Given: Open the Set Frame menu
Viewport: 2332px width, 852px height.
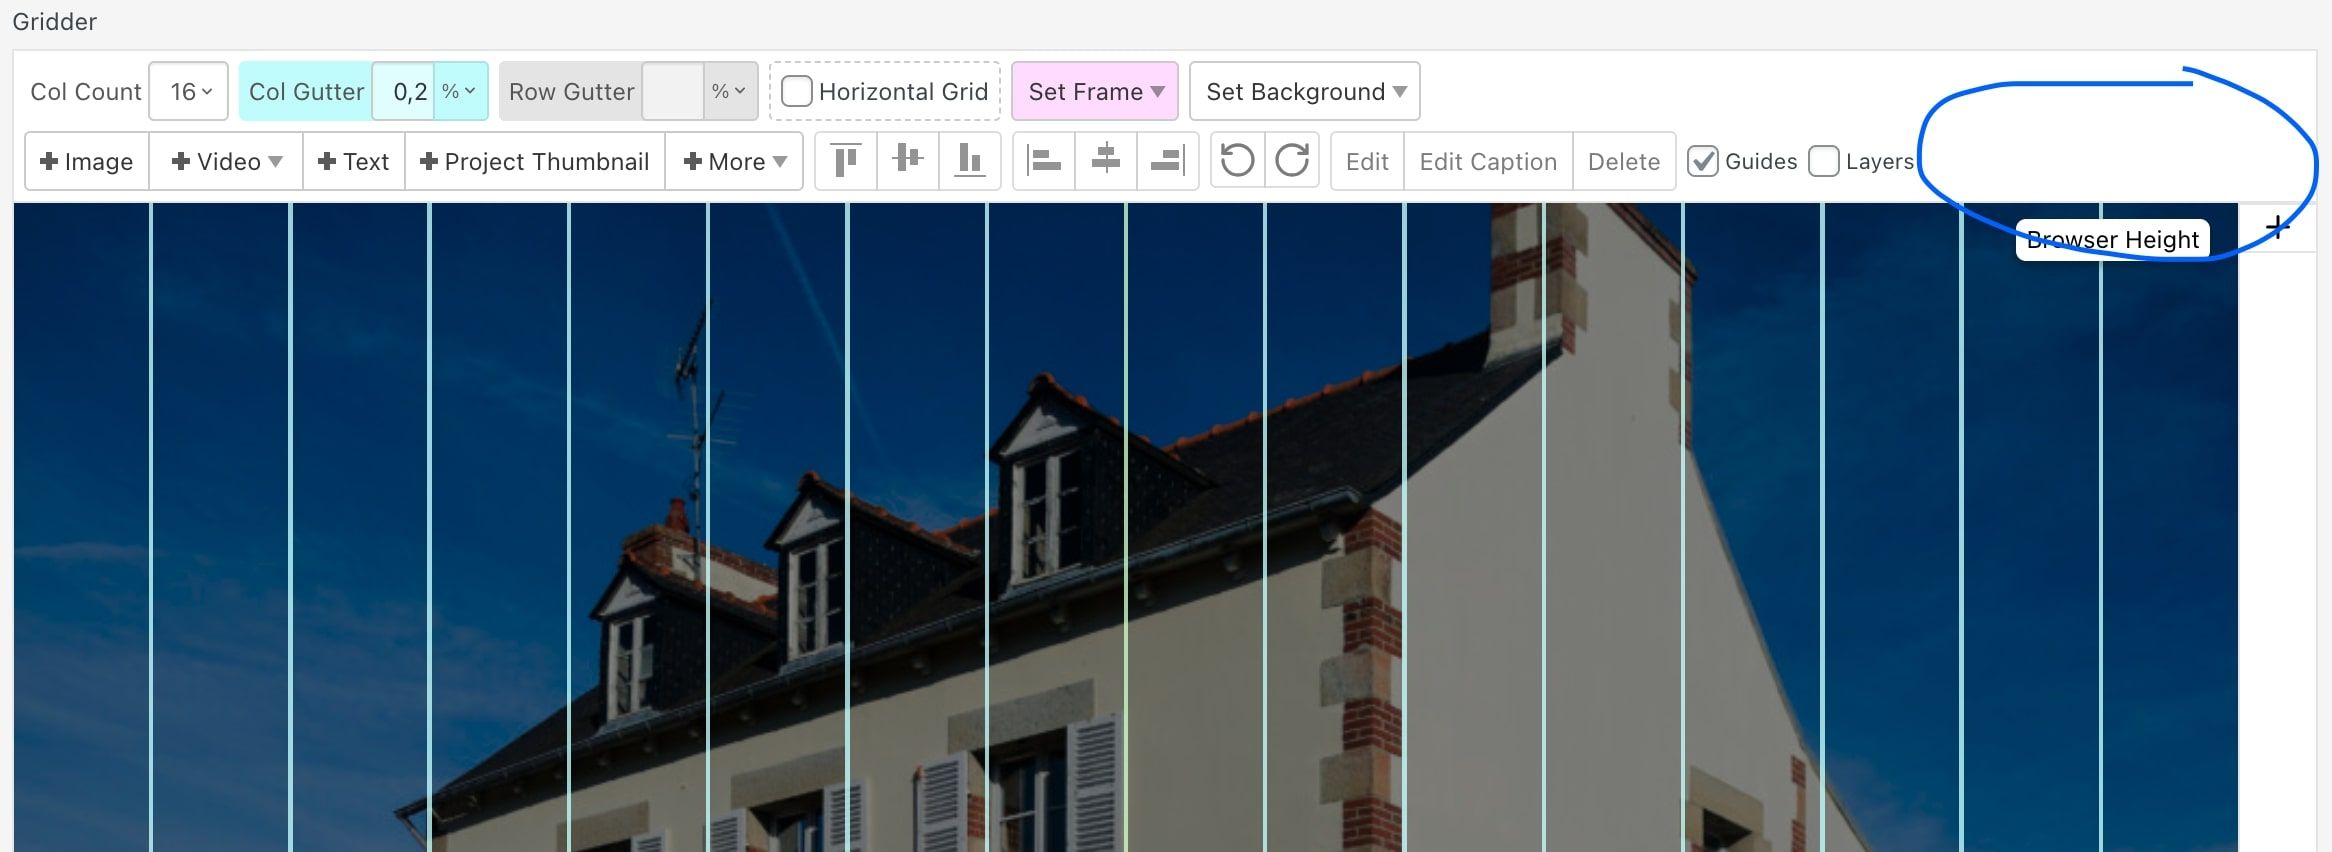Looking at the screenshot, I should [x=1095, y=91].
